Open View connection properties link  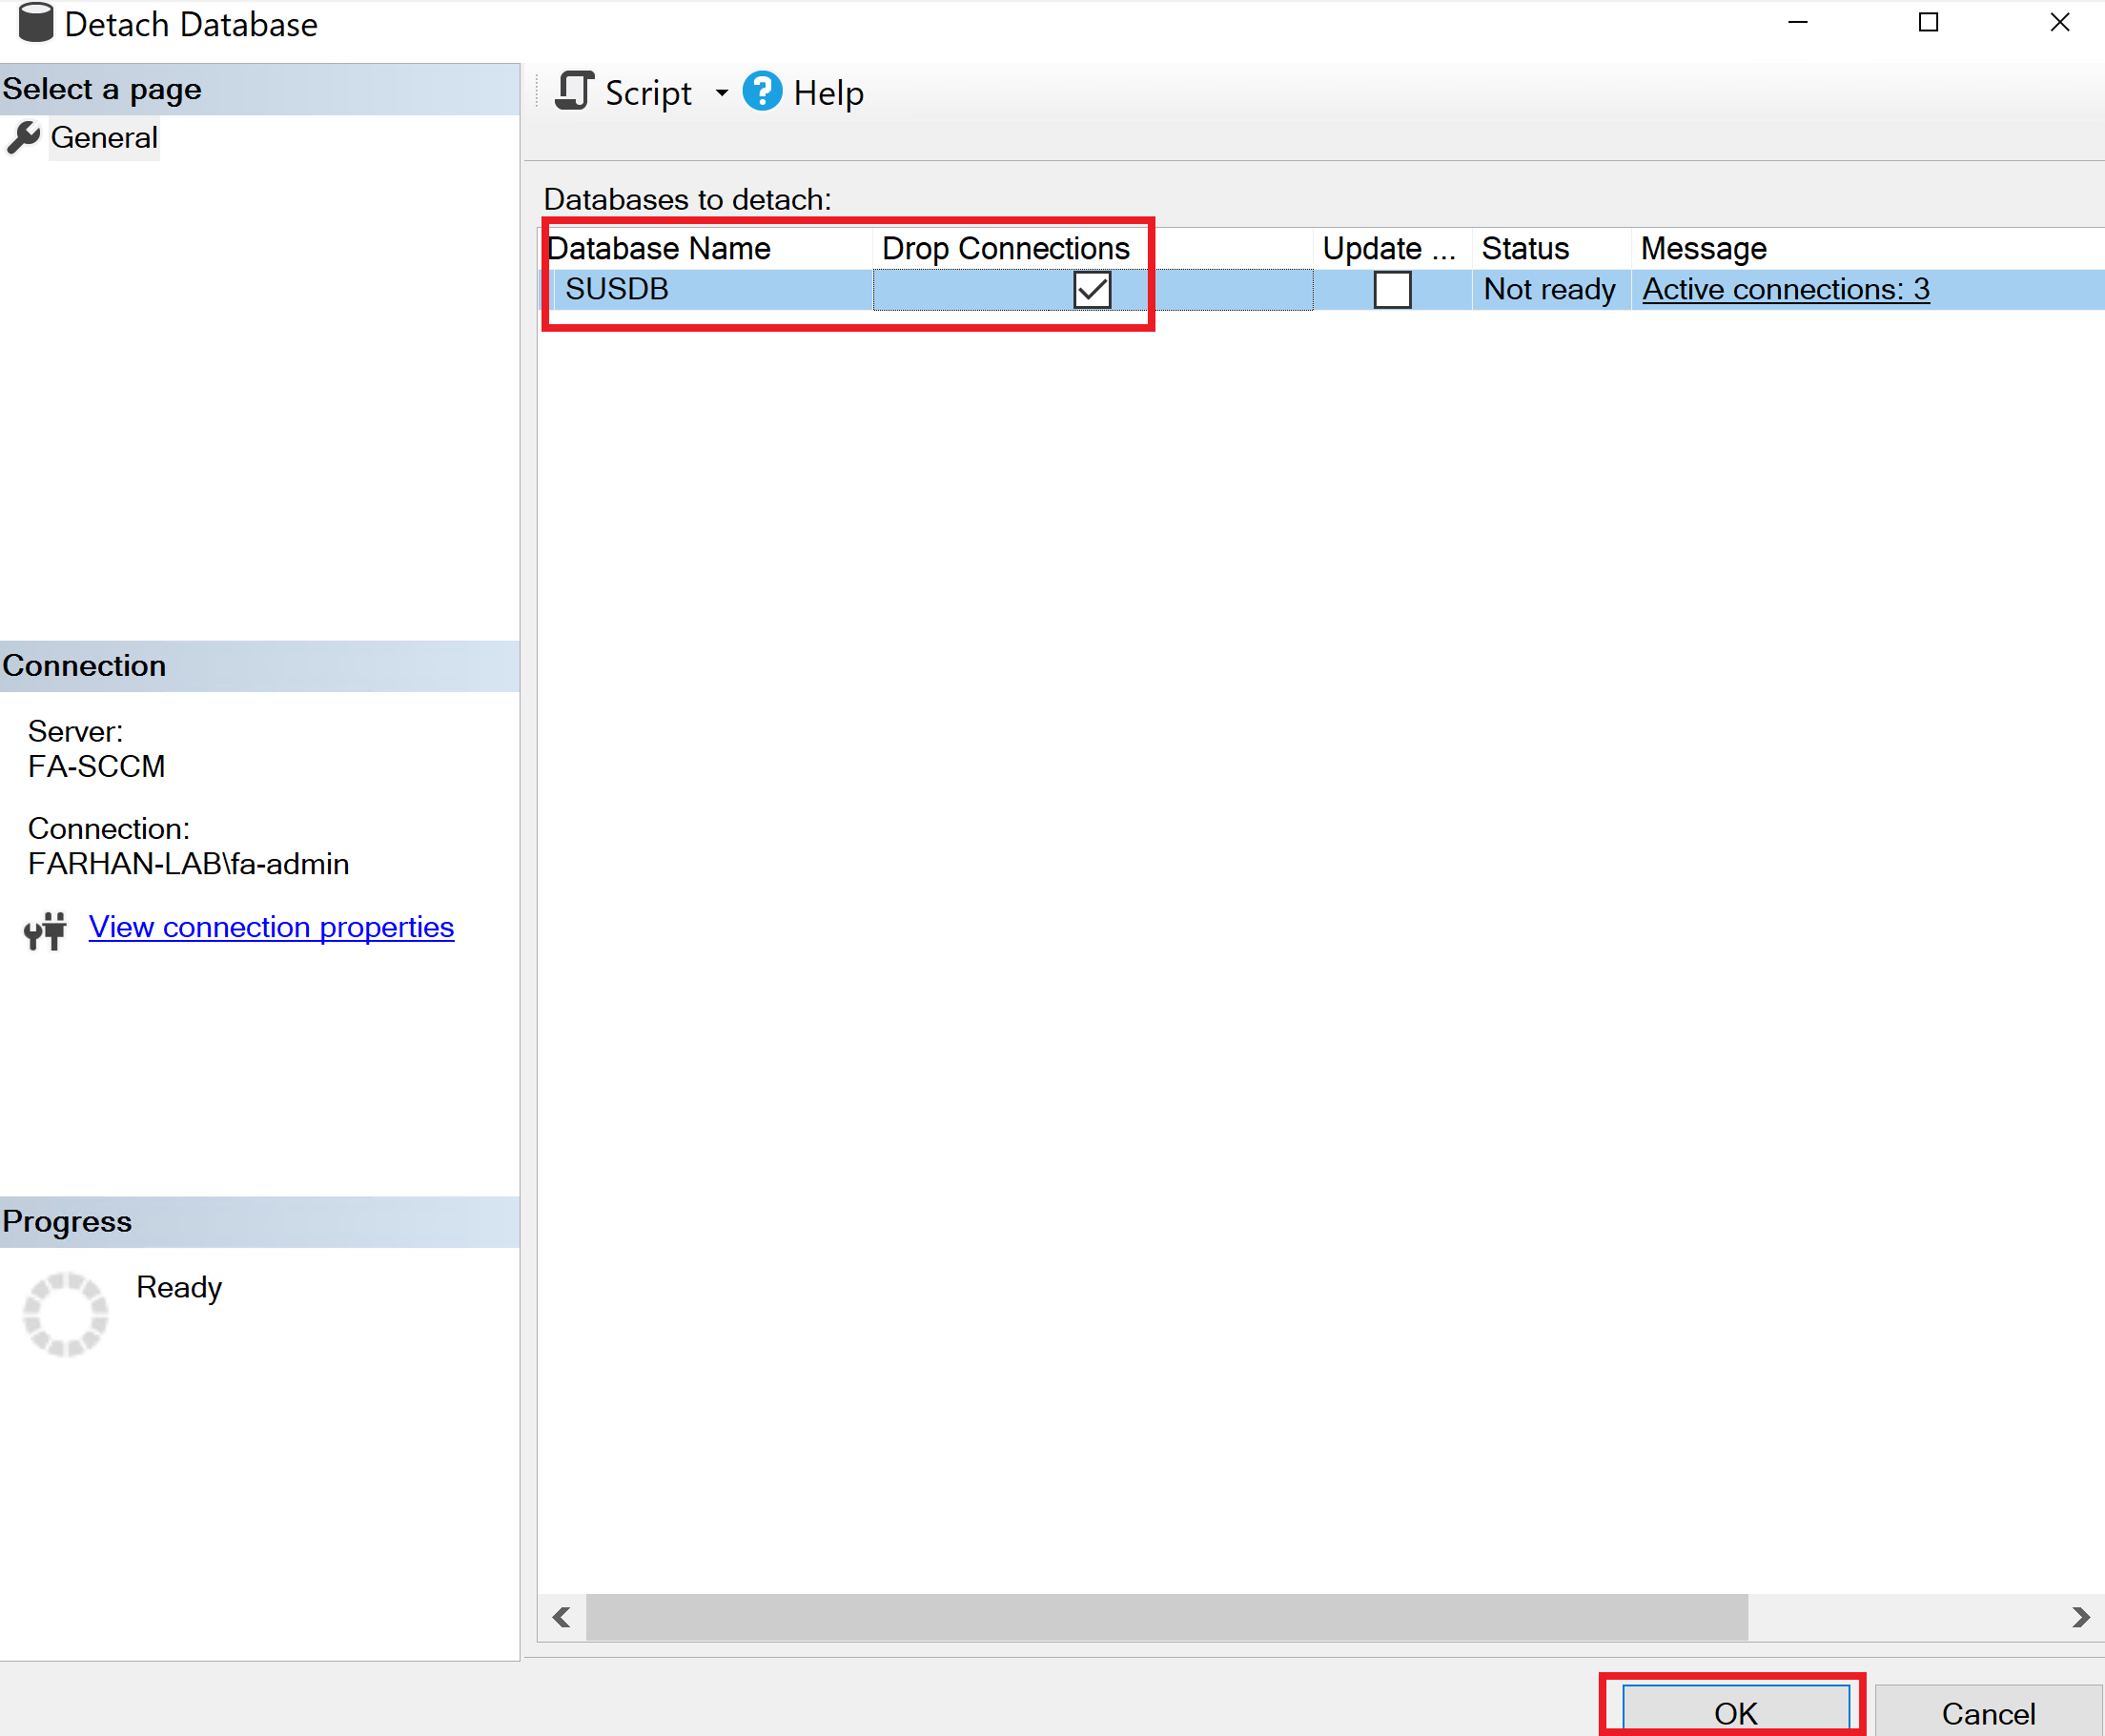(x=271, y=927)
